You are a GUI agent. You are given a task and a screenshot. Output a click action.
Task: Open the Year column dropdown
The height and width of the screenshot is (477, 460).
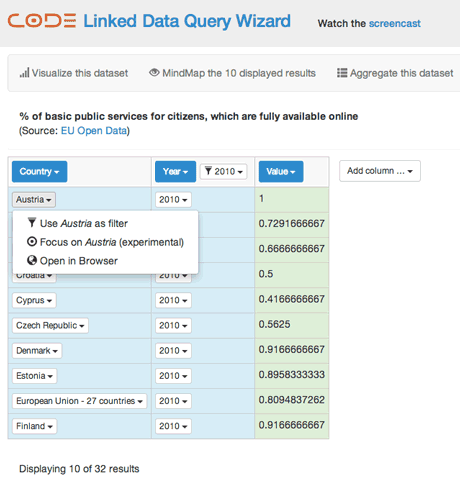[175, 172]
